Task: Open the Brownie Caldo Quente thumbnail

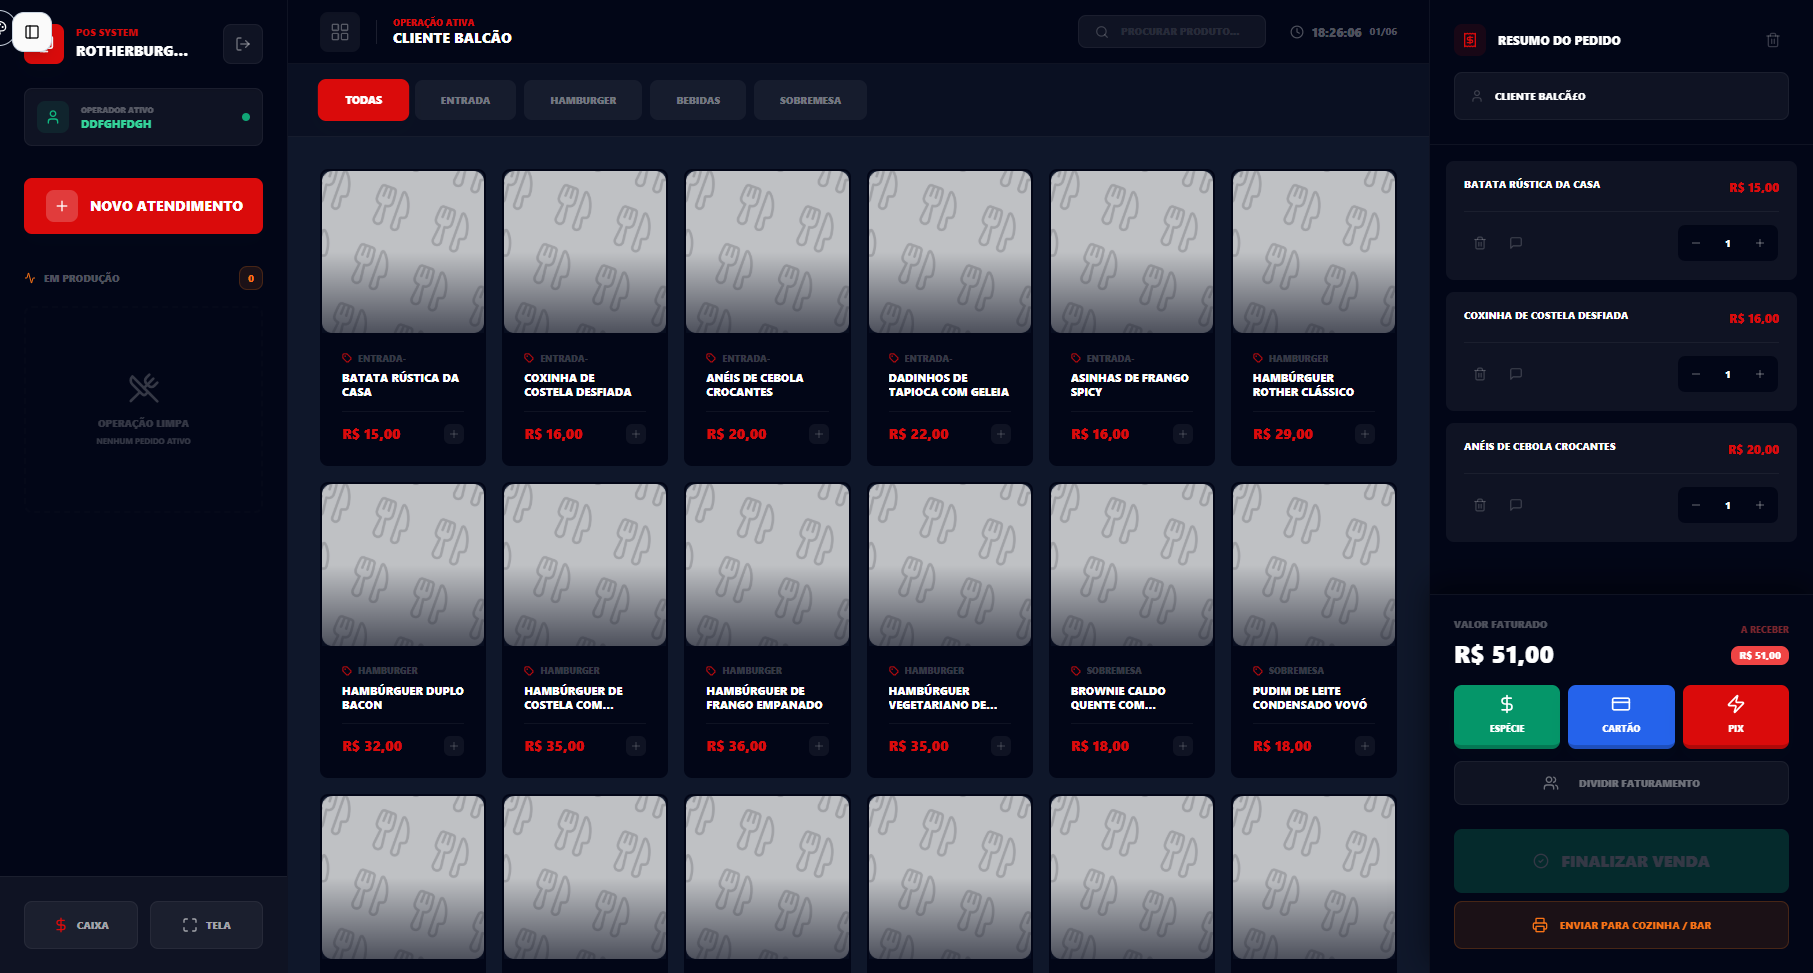Action: point(1132,565)
